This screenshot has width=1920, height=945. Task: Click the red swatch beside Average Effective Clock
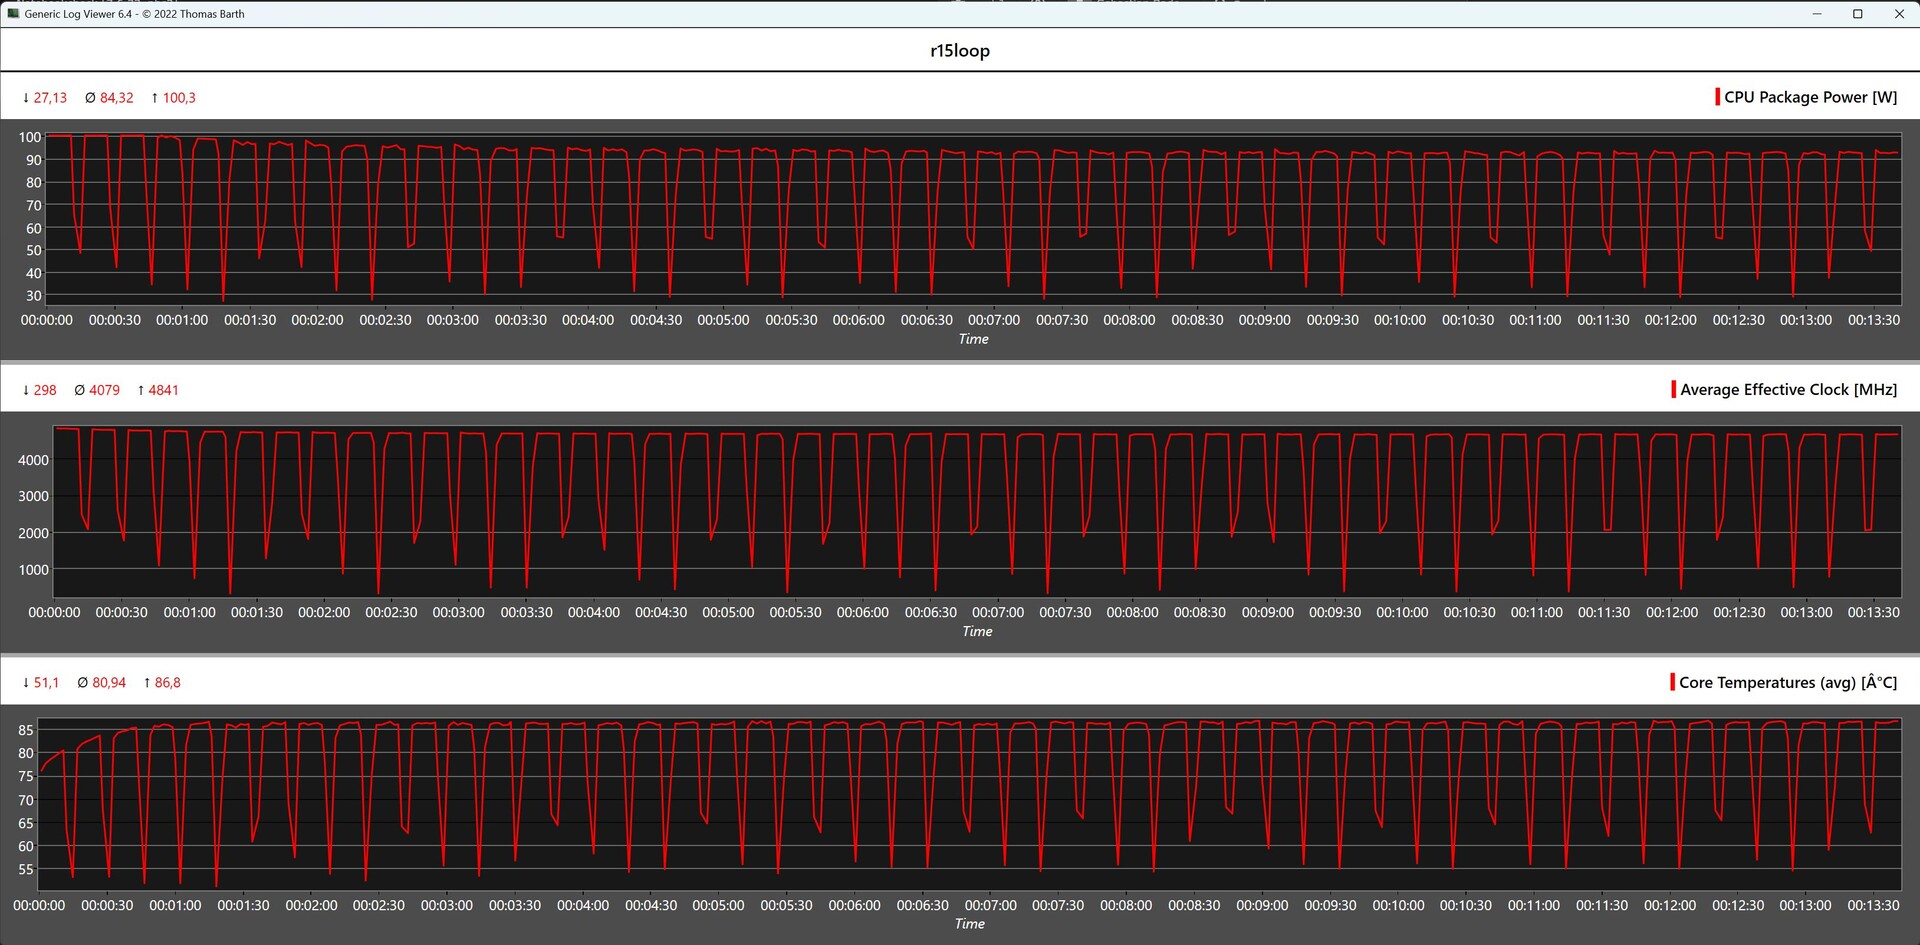tap(1673, 389)
